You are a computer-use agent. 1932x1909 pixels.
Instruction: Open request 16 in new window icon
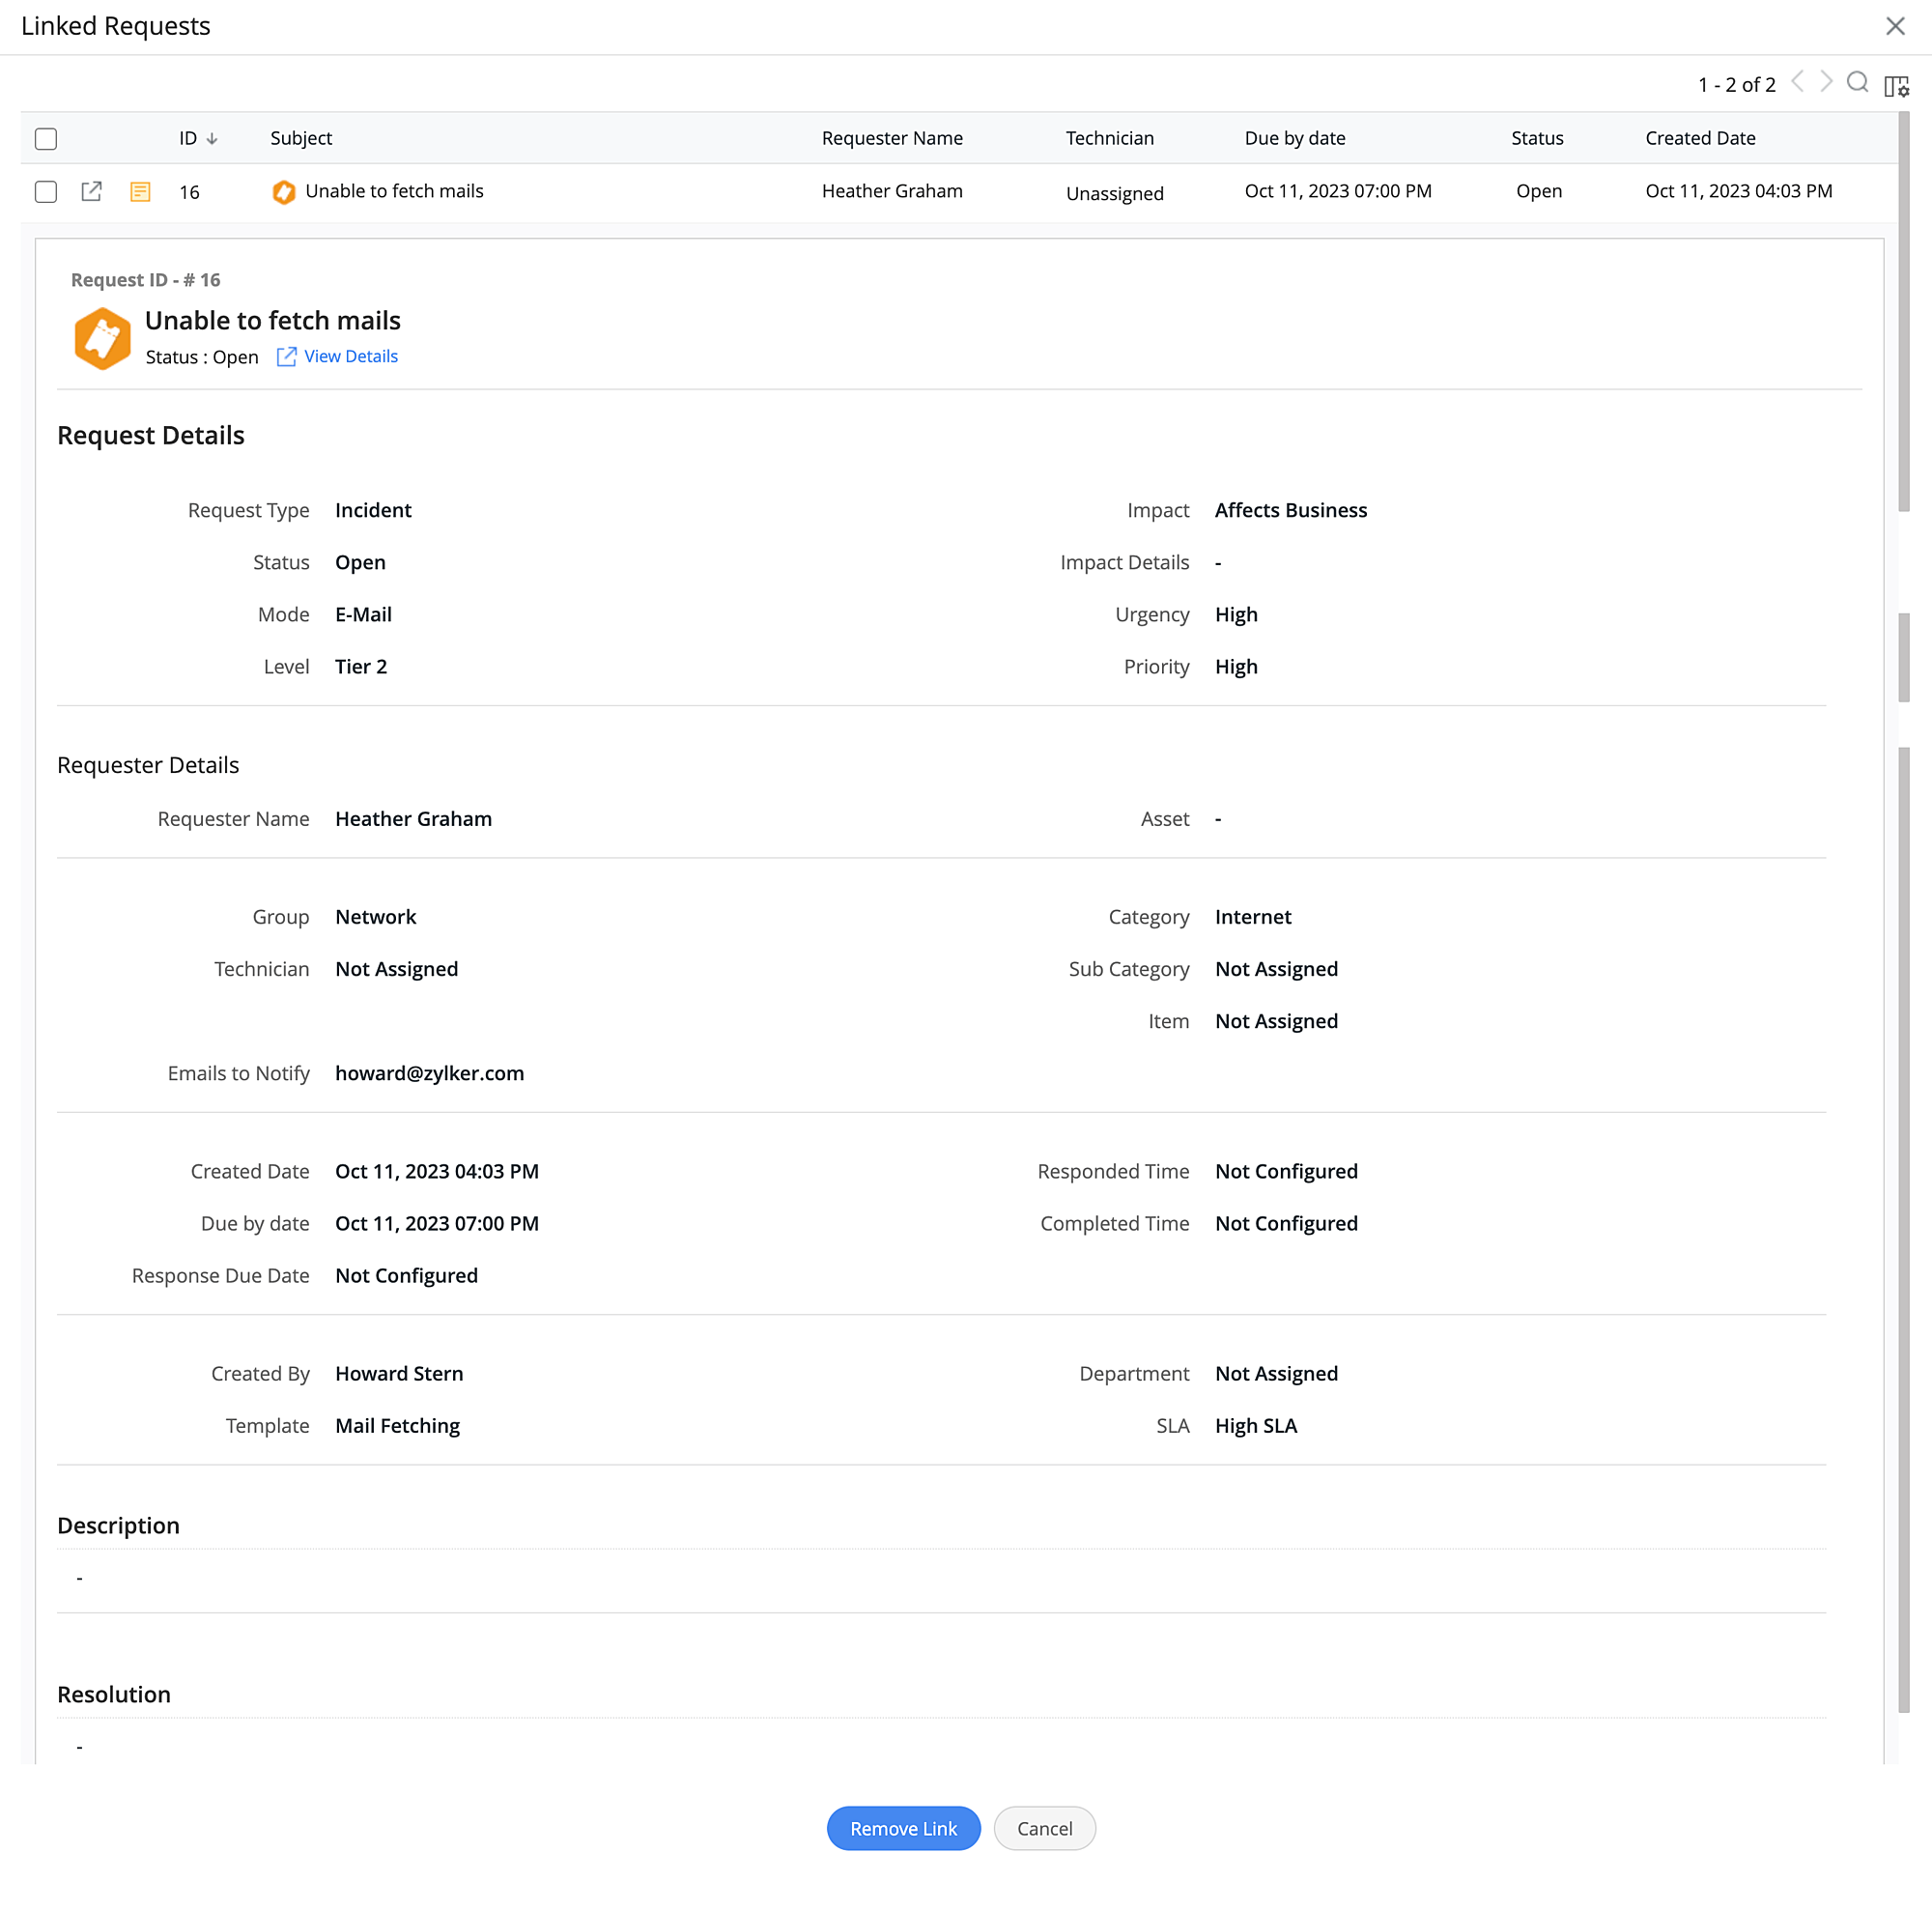coord(91,191)
